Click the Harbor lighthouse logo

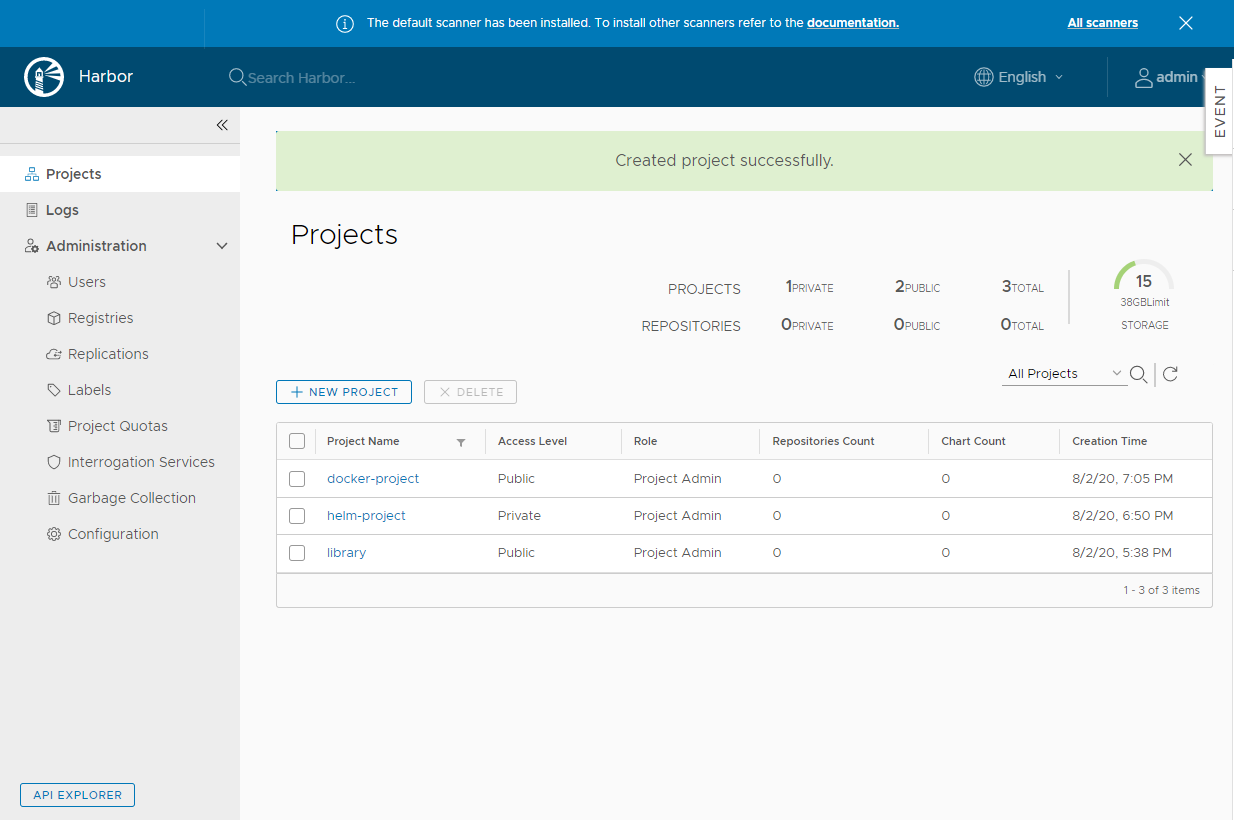[x=43, y=77]
